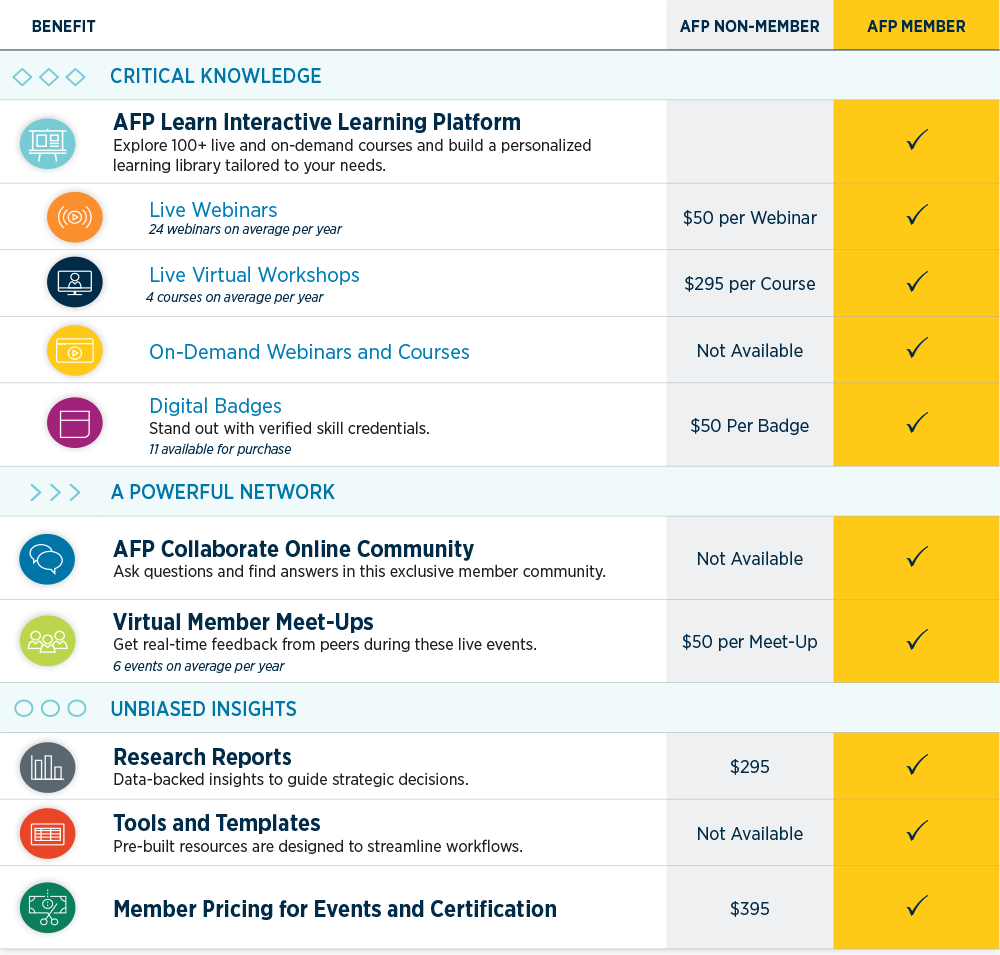The height and width of the screenshot is (955, 1000).
Task: Click the member checkmark for Research Reports
Action: (x=916, y=764)
